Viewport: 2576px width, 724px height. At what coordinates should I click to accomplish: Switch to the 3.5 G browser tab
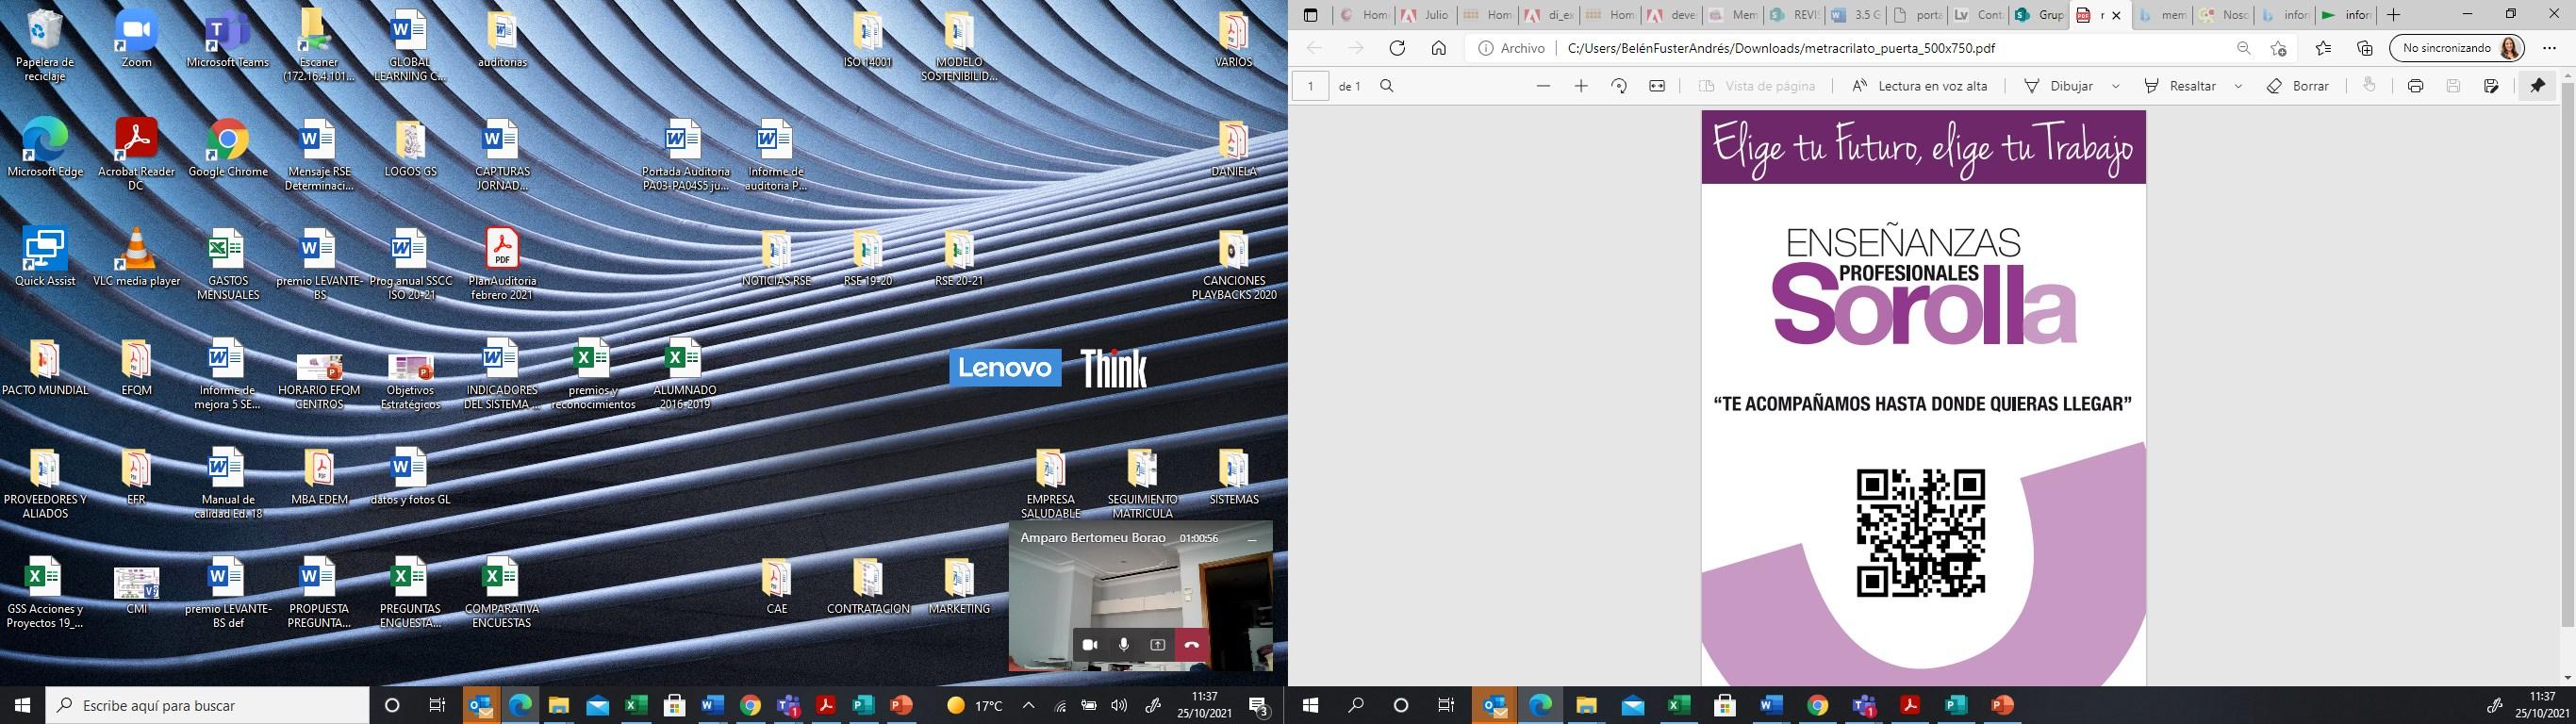click(x=1854, y=15)
